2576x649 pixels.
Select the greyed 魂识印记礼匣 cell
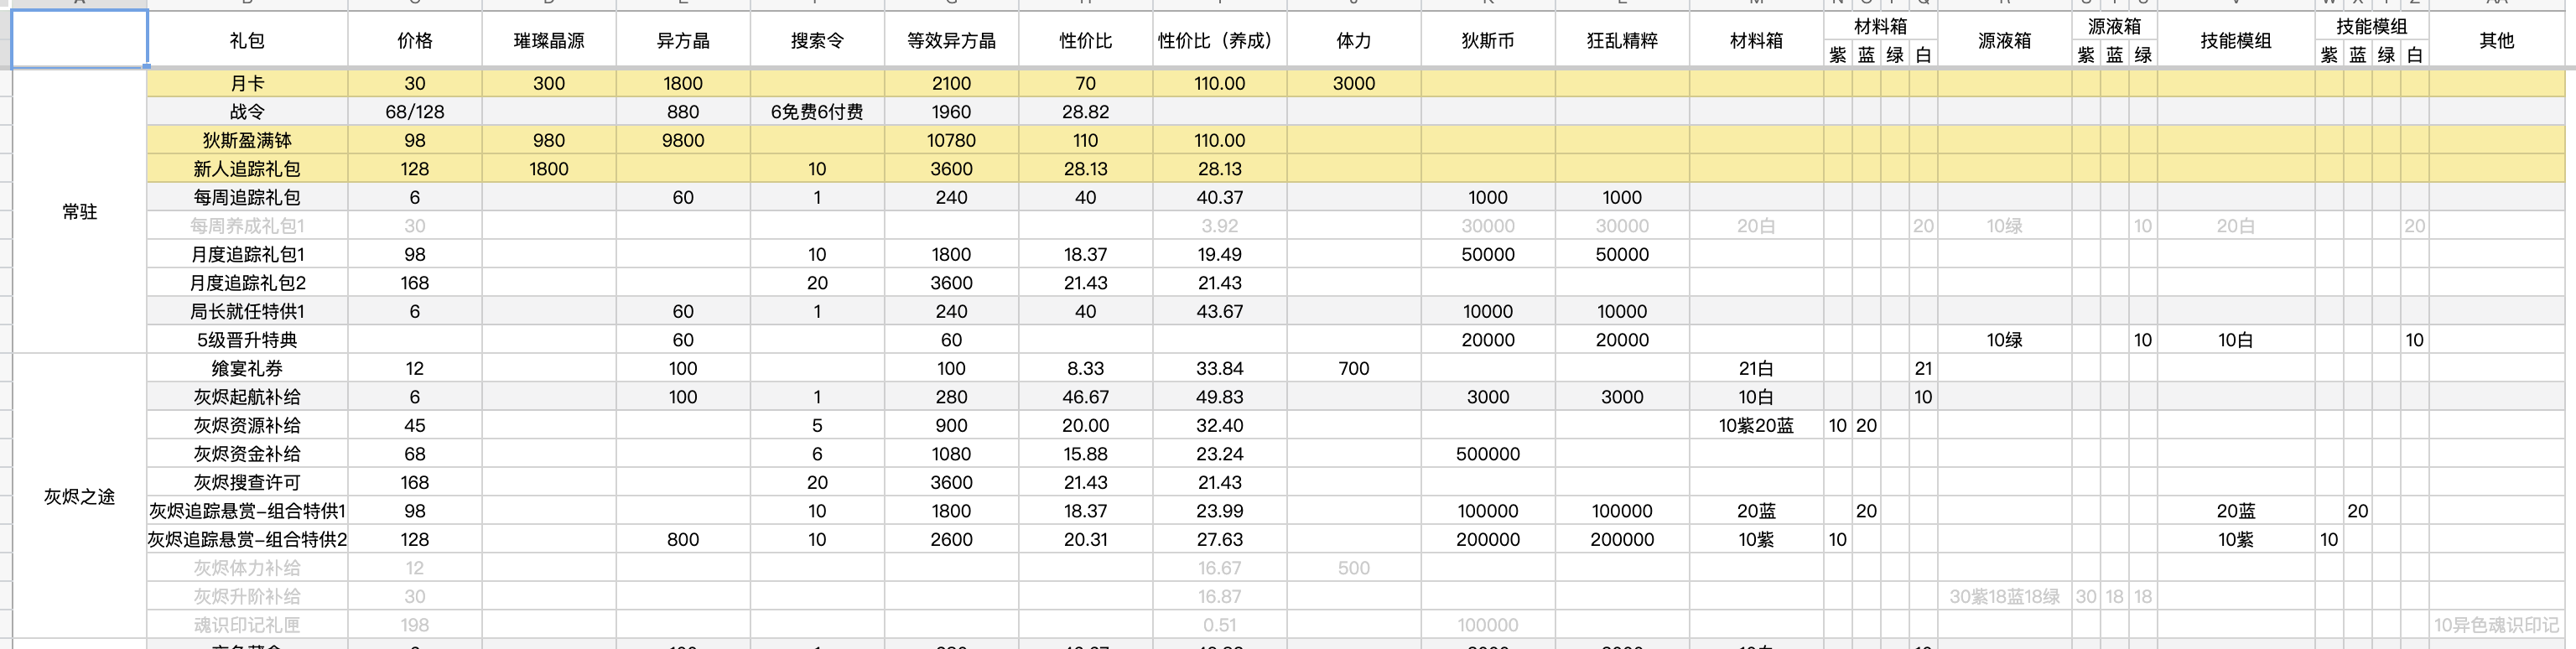coord(247,625)
